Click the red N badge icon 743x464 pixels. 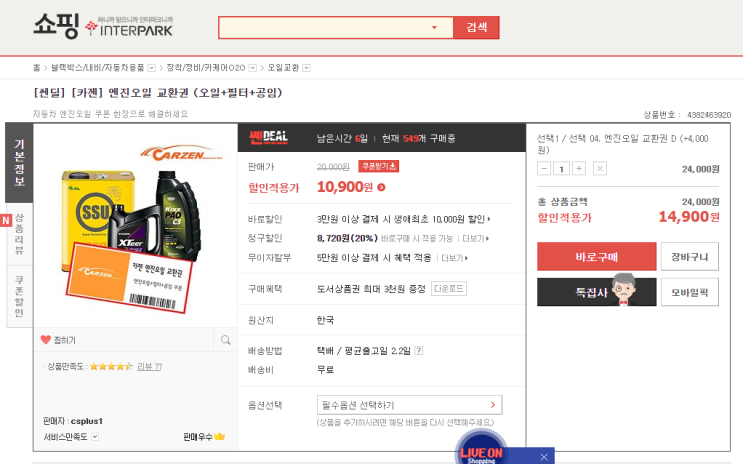point(6,220)
